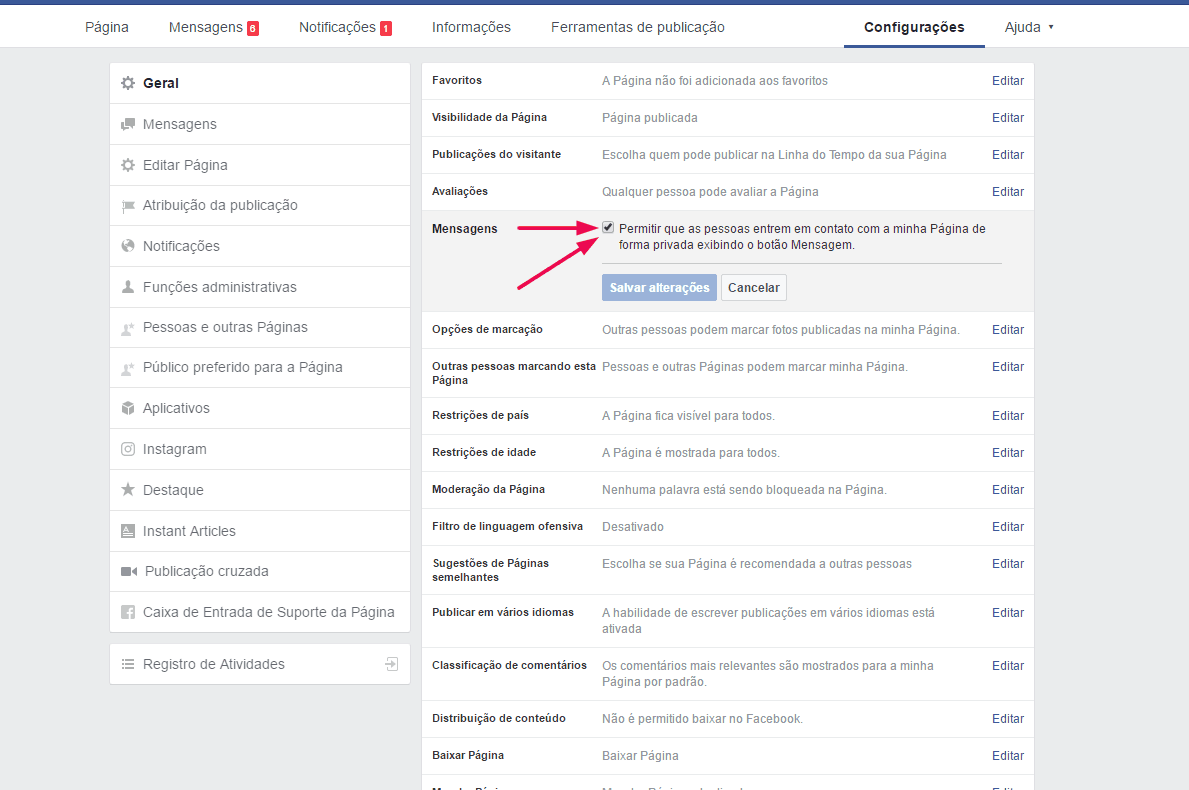The height and width of the screenshot is (790, 1189).
Task: Click 'Qualquer pessoa pode avaliar a Página' text
Action: pos(711,192)
